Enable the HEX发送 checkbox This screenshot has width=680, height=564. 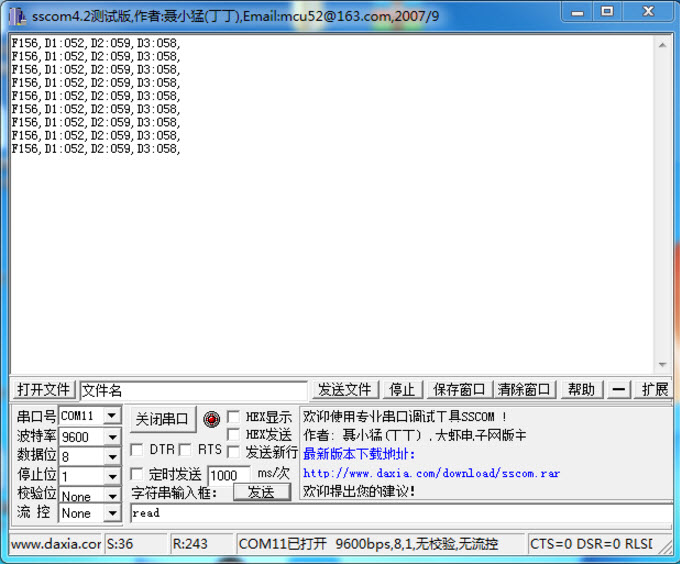click(x=233, y=434)
